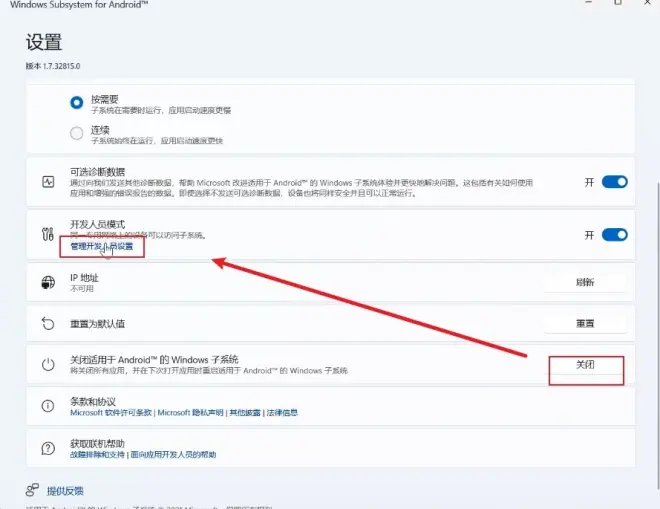Click the 提供反馈 link

[65, 491]
